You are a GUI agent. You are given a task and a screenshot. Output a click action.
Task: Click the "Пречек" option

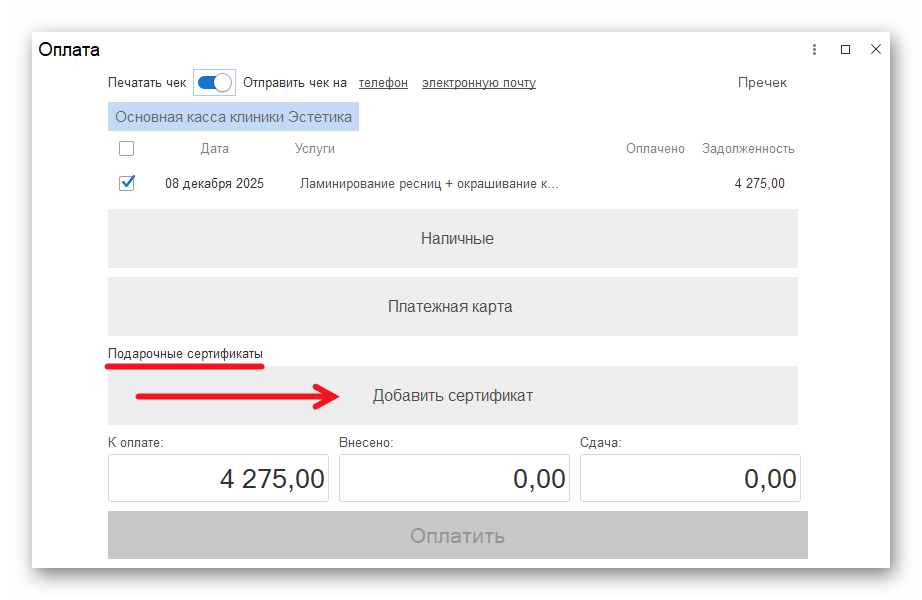tap(763, 82)
